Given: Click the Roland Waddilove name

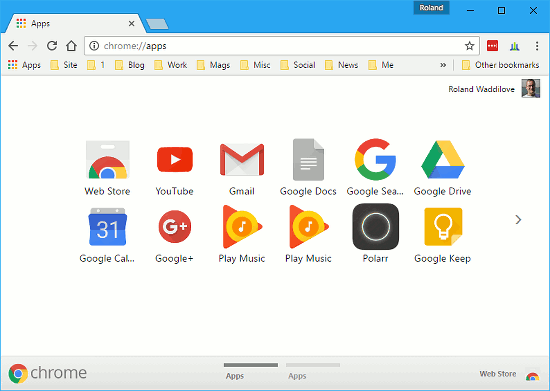Looking at the screenshot, I should (481, 89).
